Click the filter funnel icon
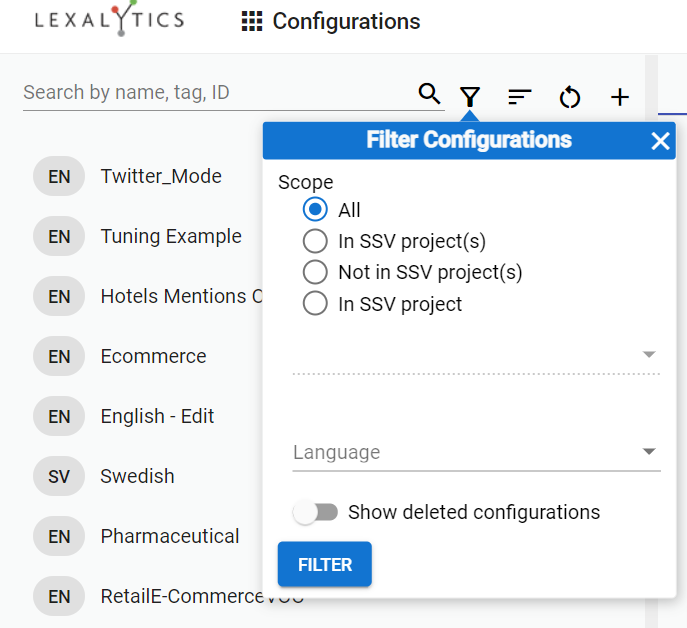 click(x=470, y=96)
